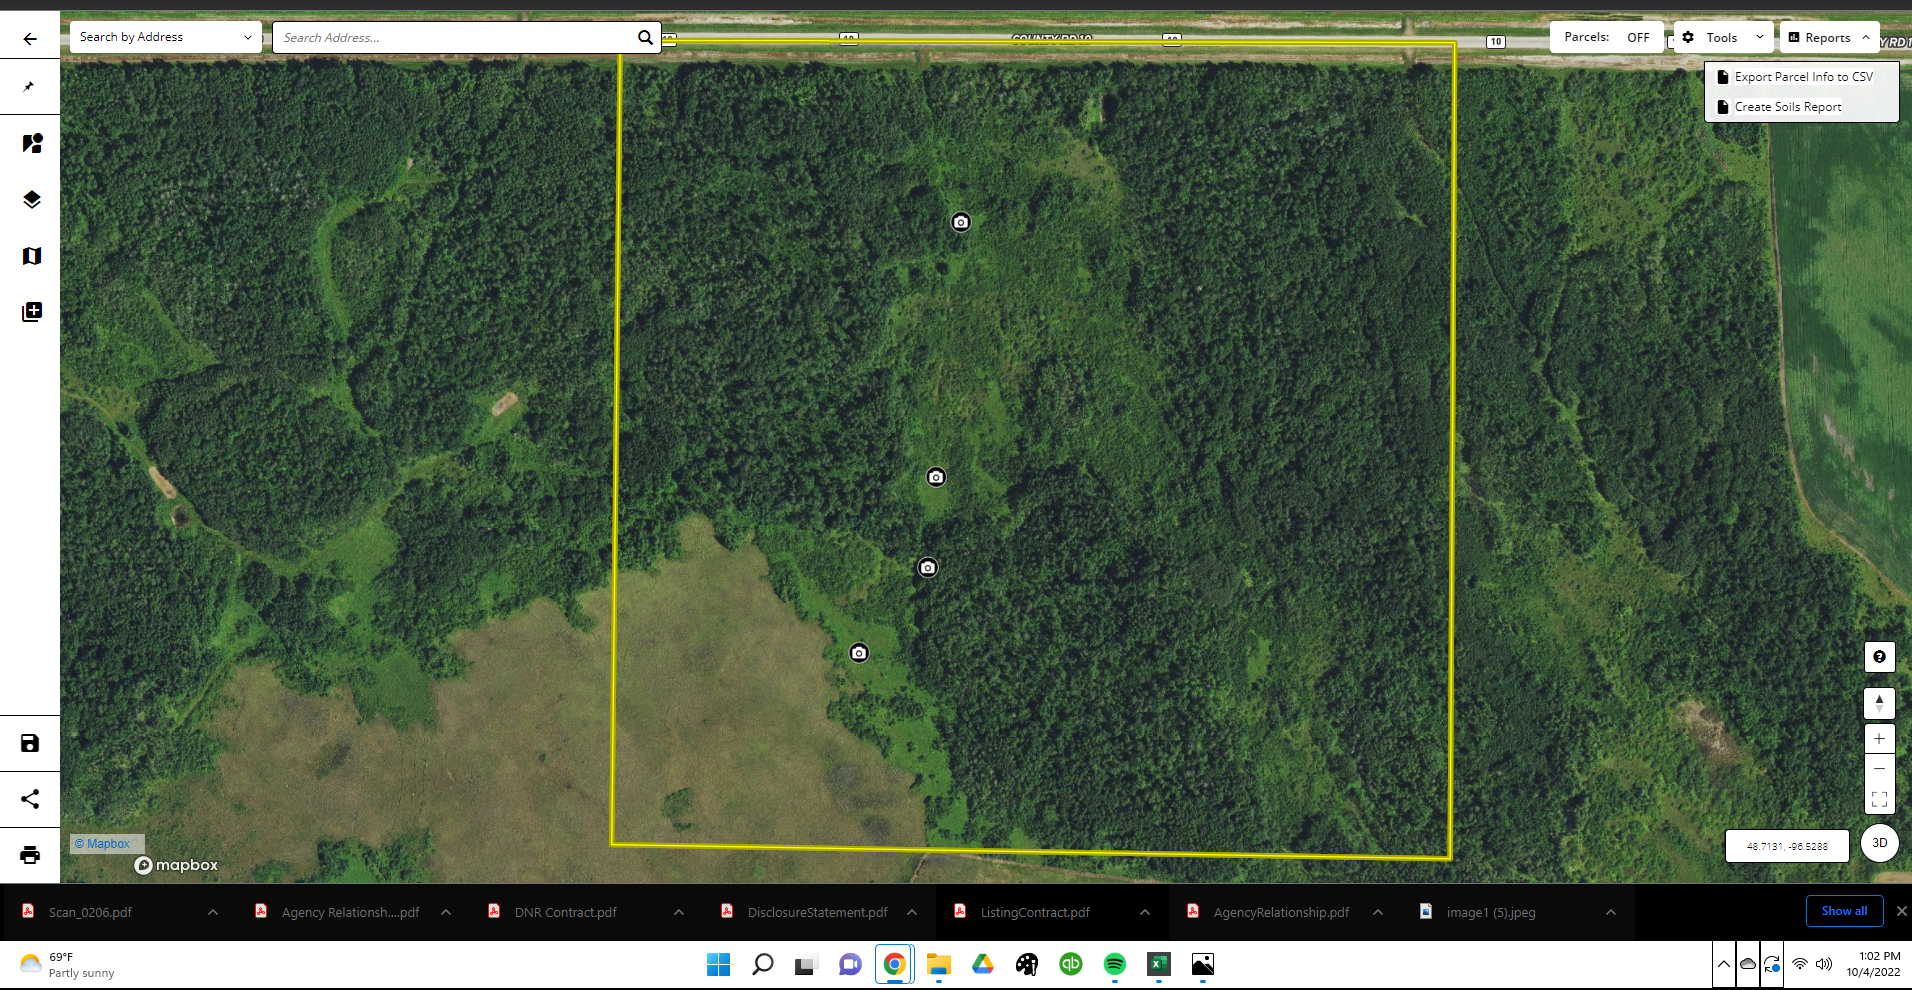
Task: Click into the Search Address field
Action: [x=455, y=38]
